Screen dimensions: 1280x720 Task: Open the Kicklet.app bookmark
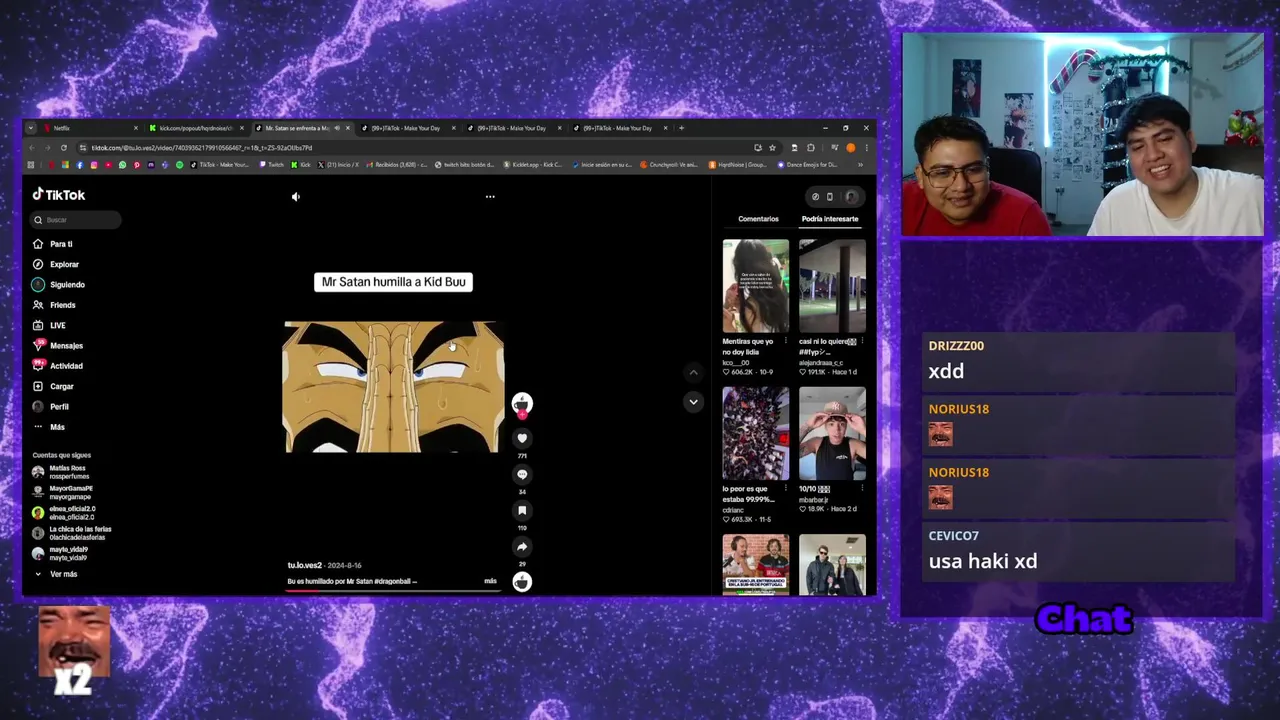tap(534, 165)
